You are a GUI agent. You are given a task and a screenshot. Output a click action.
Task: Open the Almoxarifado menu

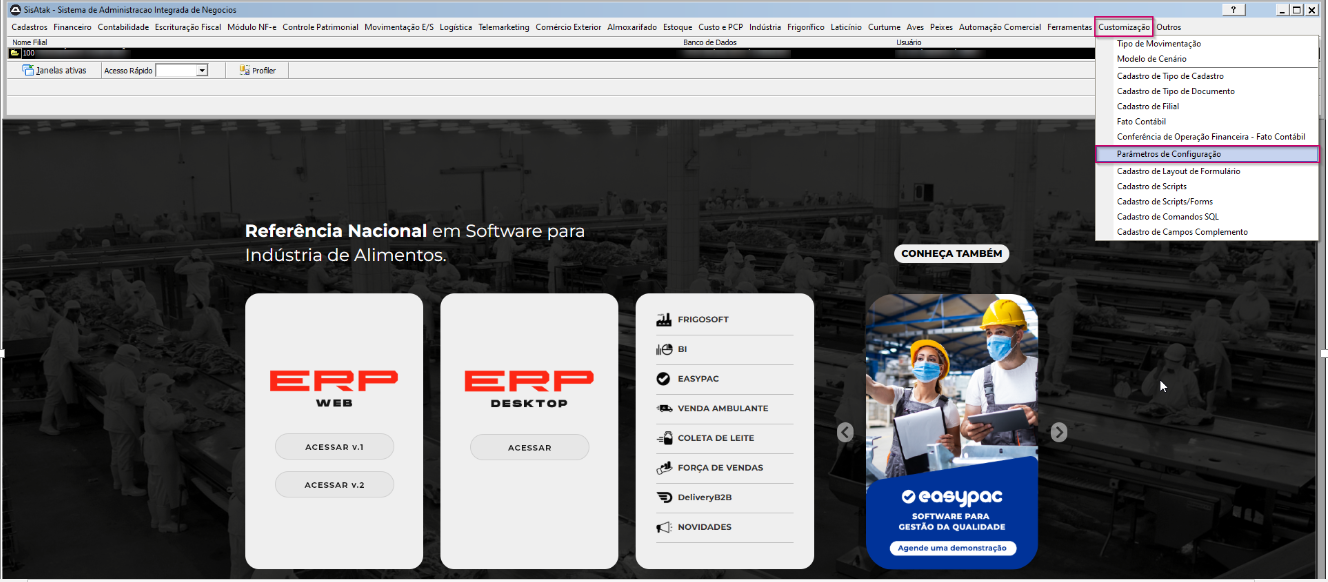coord(632,27)
